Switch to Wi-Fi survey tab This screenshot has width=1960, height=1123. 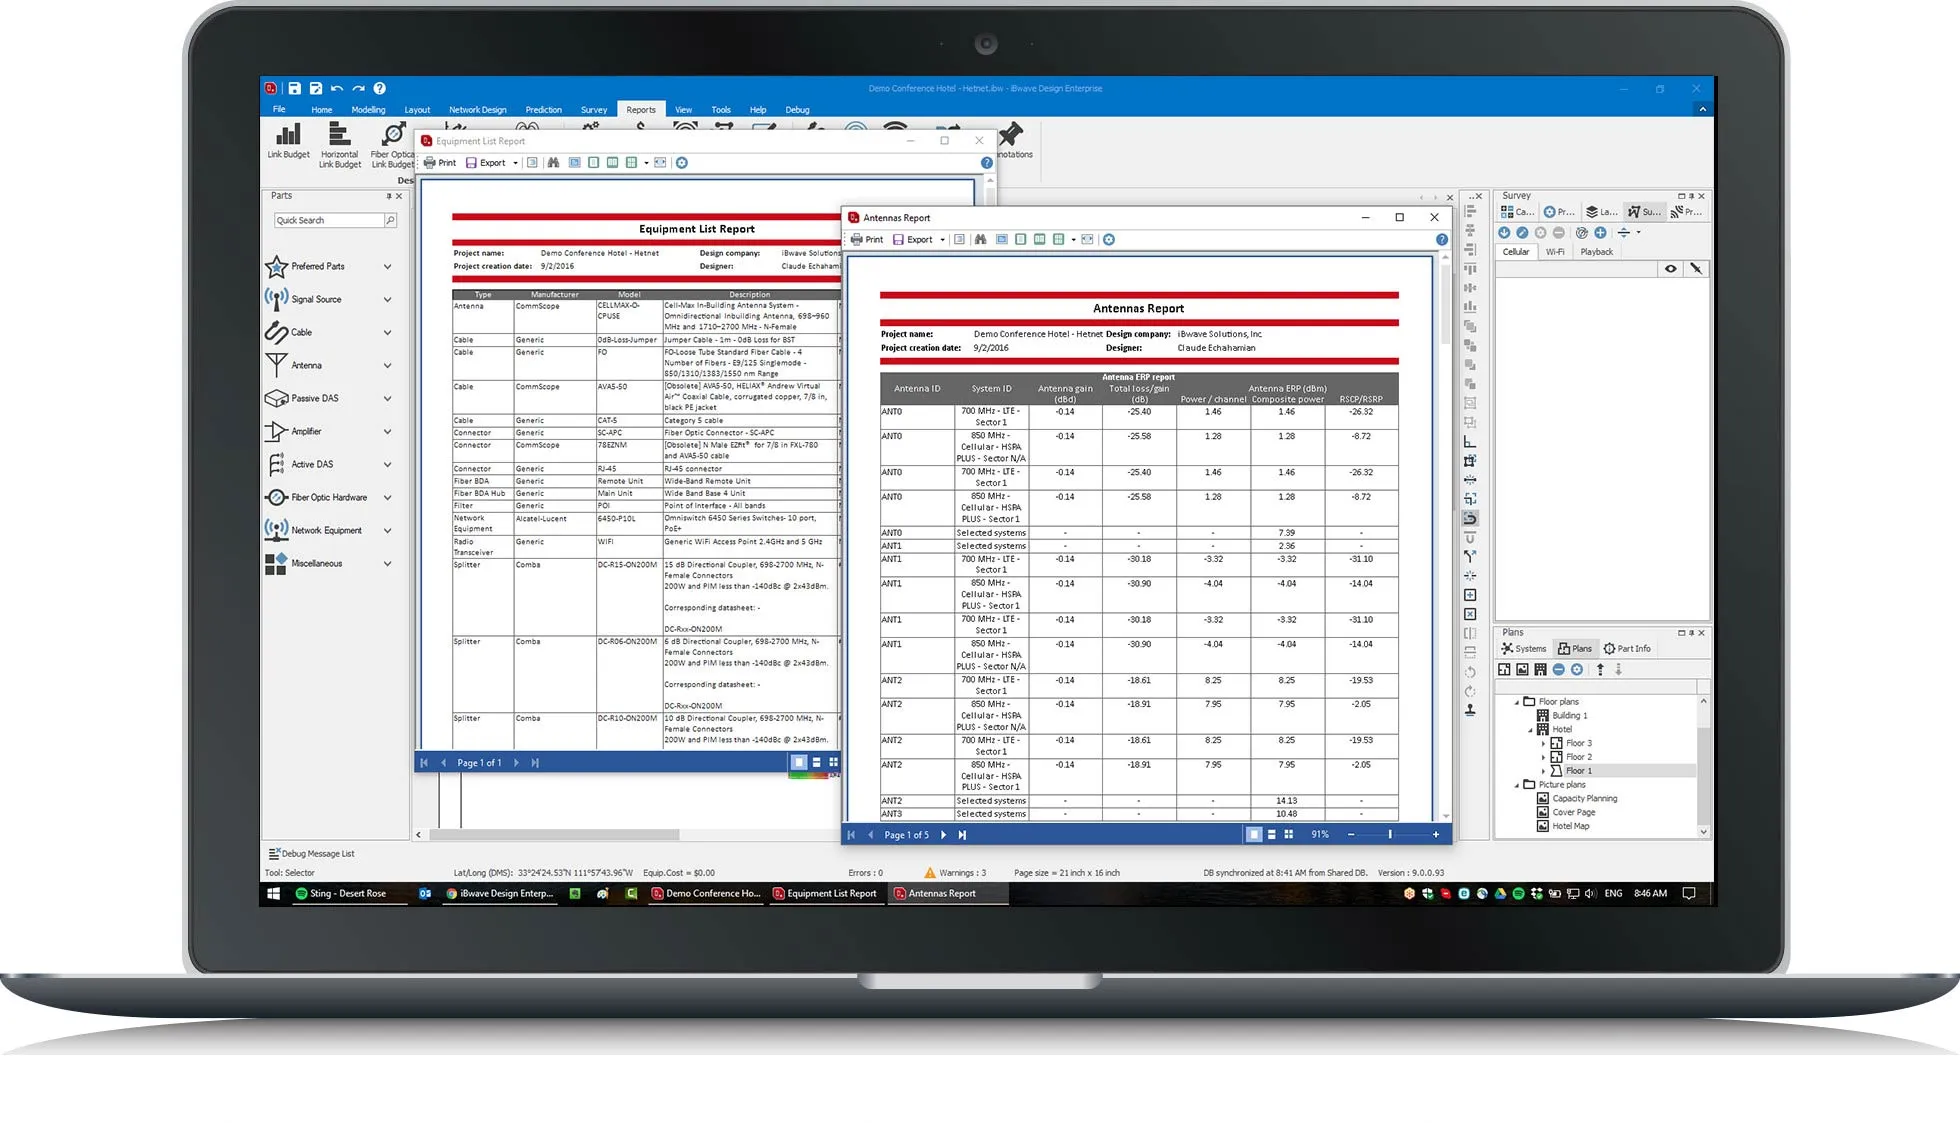(x=1555, y=252)
